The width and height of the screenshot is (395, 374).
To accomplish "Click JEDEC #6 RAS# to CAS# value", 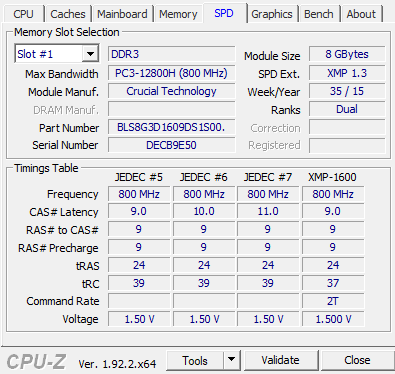I will coord(204,229).
